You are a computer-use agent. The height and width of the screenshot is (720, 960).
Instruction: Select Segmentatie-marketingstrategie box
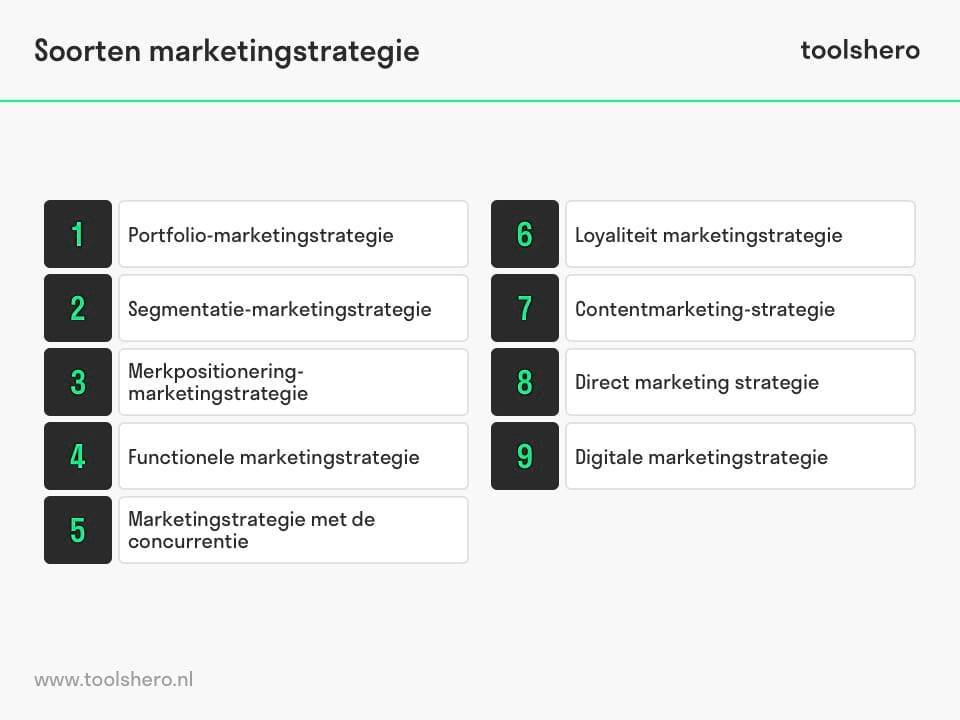293,308
